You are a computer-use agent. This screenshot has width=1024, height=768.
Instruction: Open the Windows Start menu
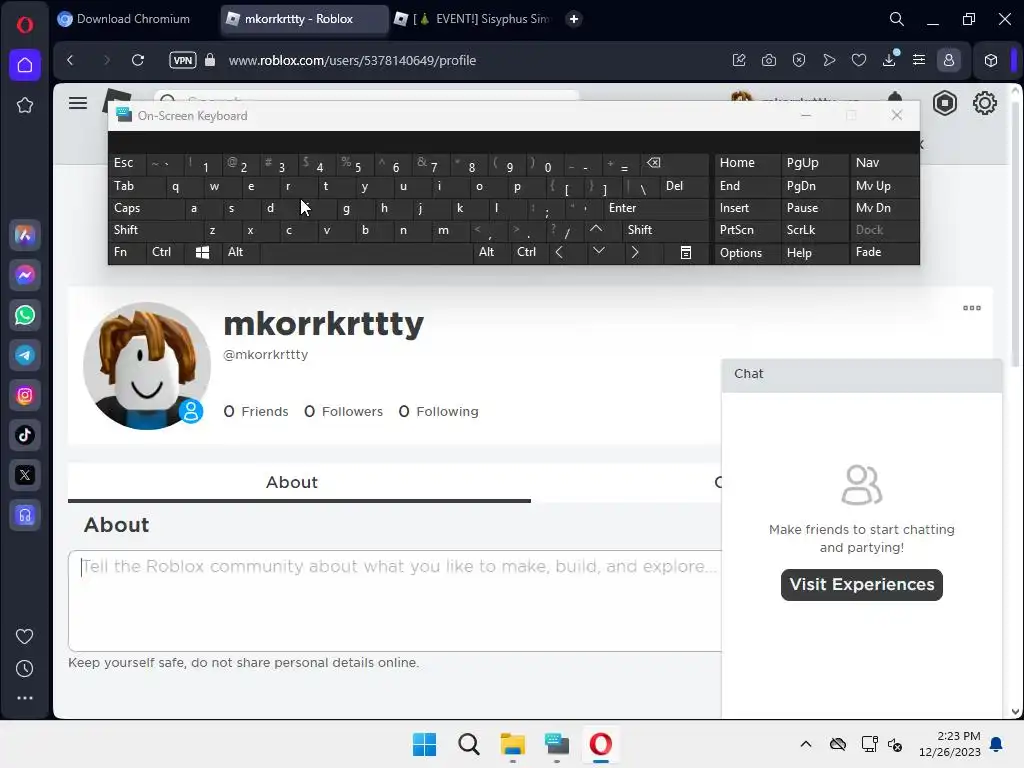(x=424, y=744)
